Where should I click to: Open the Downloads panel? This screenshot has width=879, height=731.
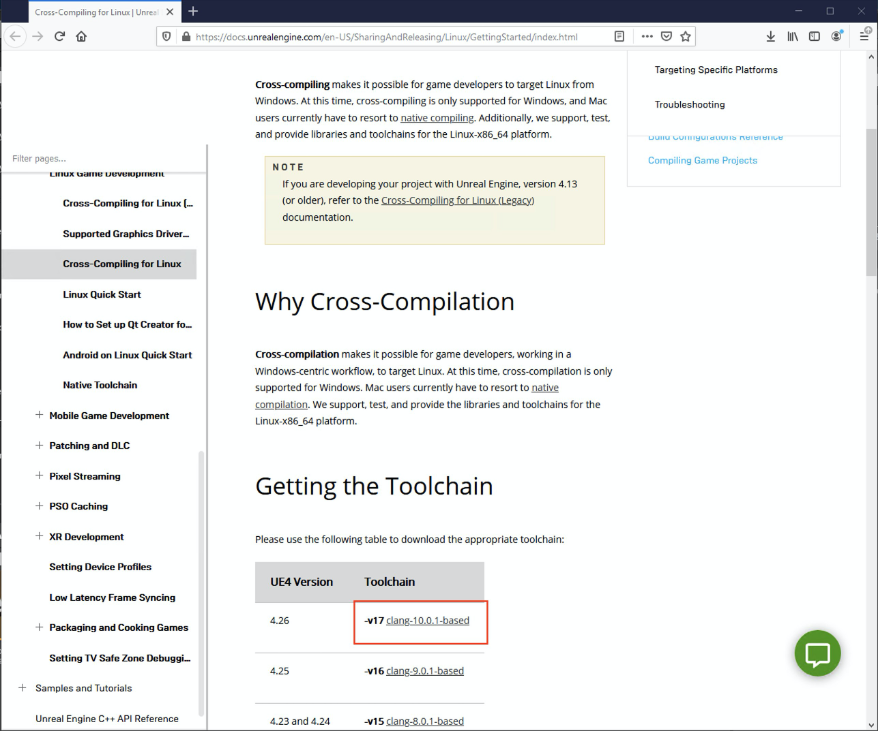click(770, 34)
